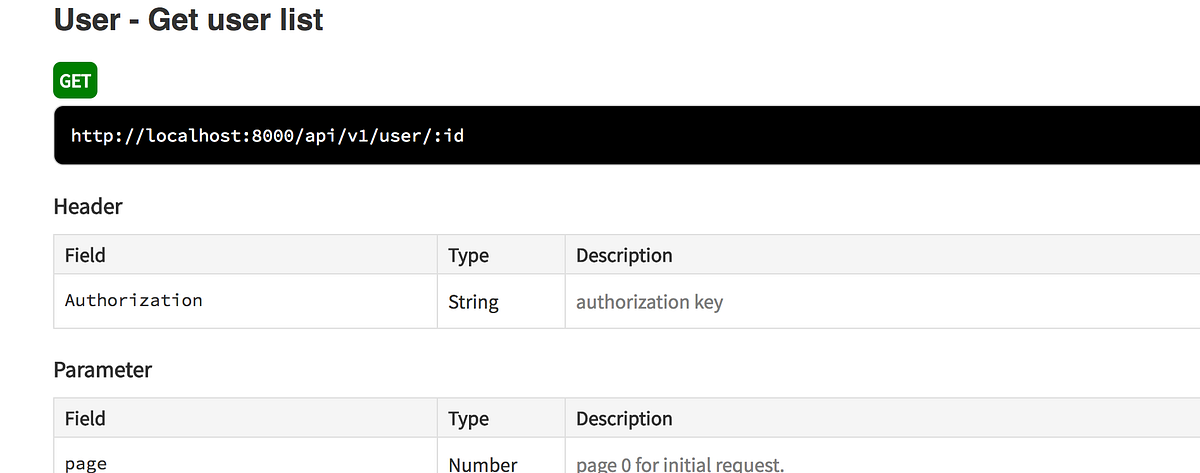Click 'page 0 for initial request' description
1200x473 pixels.
680,464
